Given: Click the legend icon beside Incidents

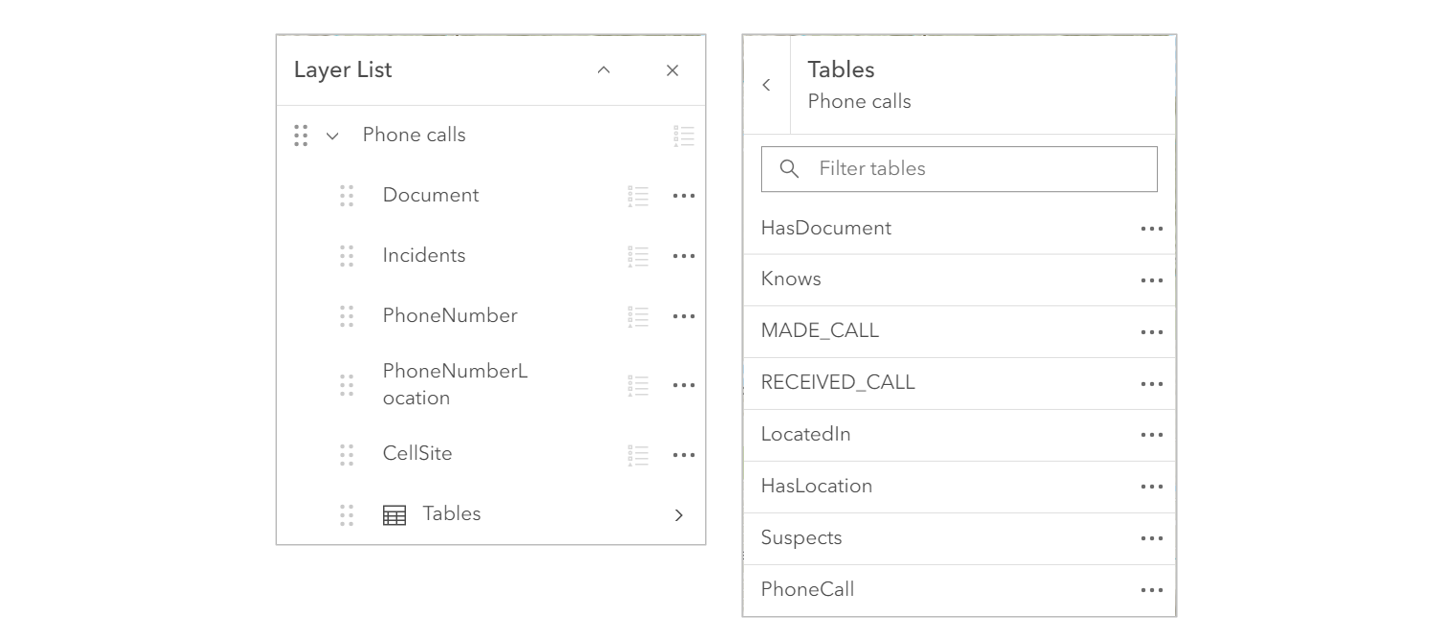Looking at the screenshot, I should click(637, 255).
